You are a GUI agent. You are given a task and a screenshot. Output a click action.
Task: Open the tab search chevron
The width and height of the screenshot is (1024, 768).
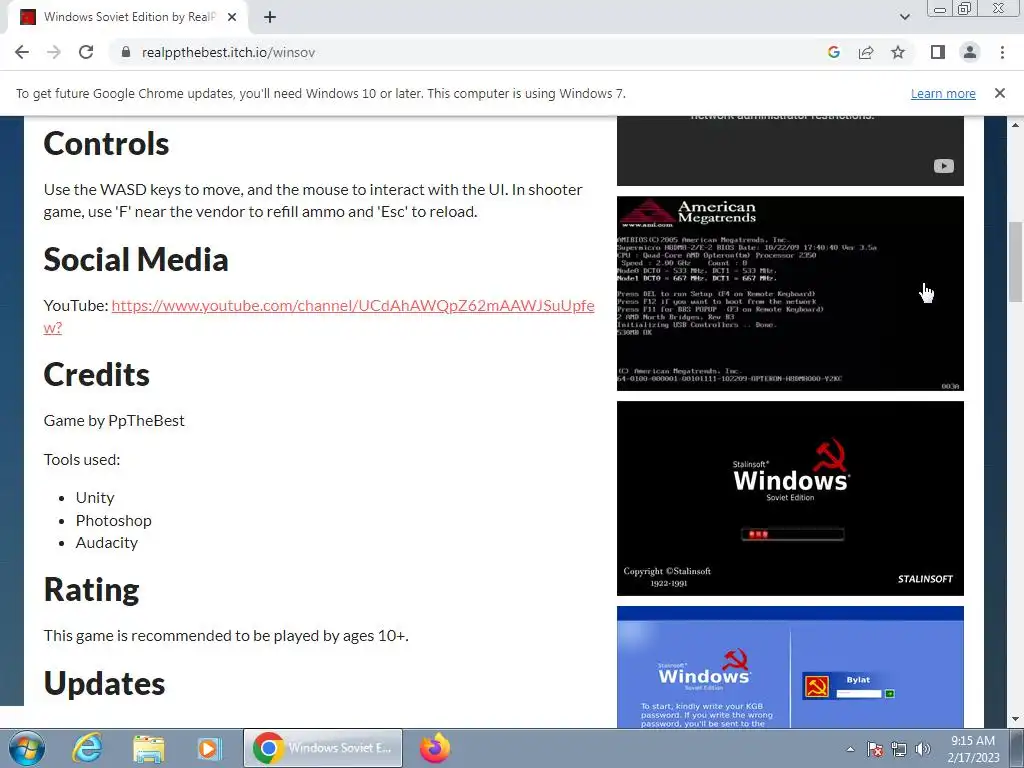(x=904, y=17)
